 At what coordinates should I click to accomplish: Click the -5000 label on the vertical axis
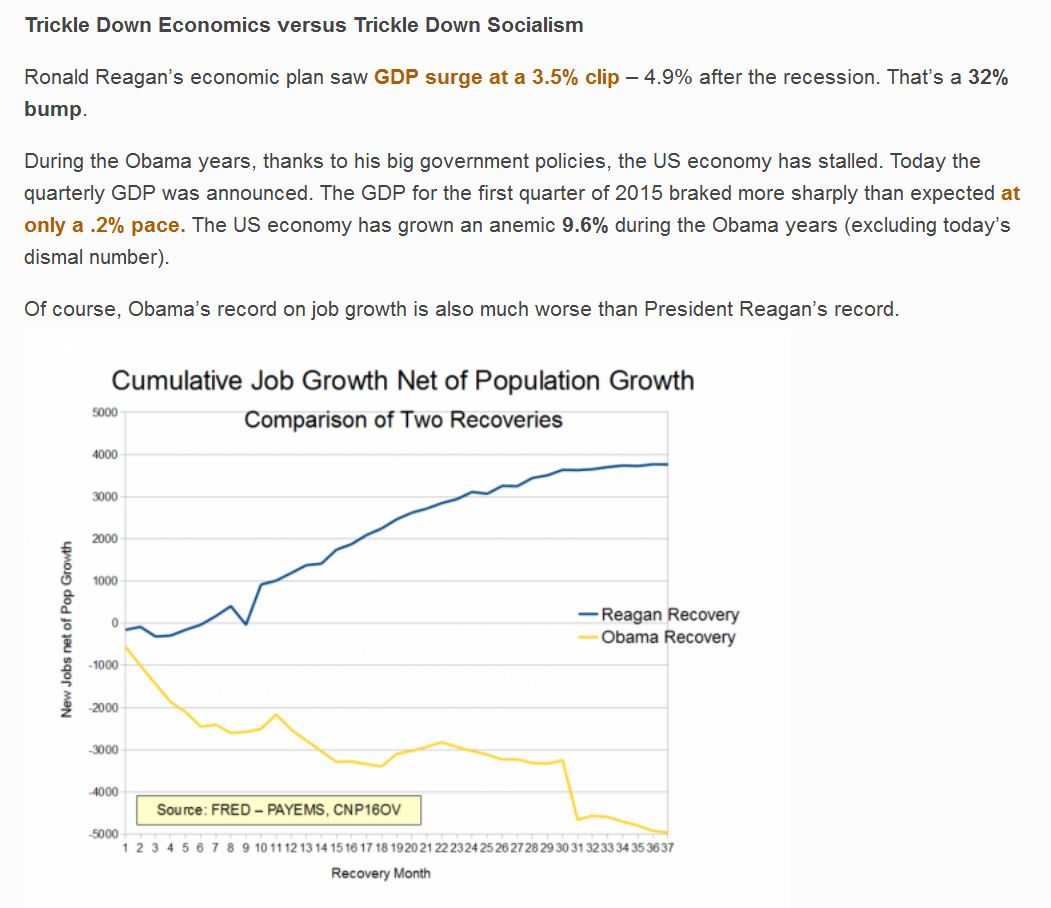[x=103, y=834]
